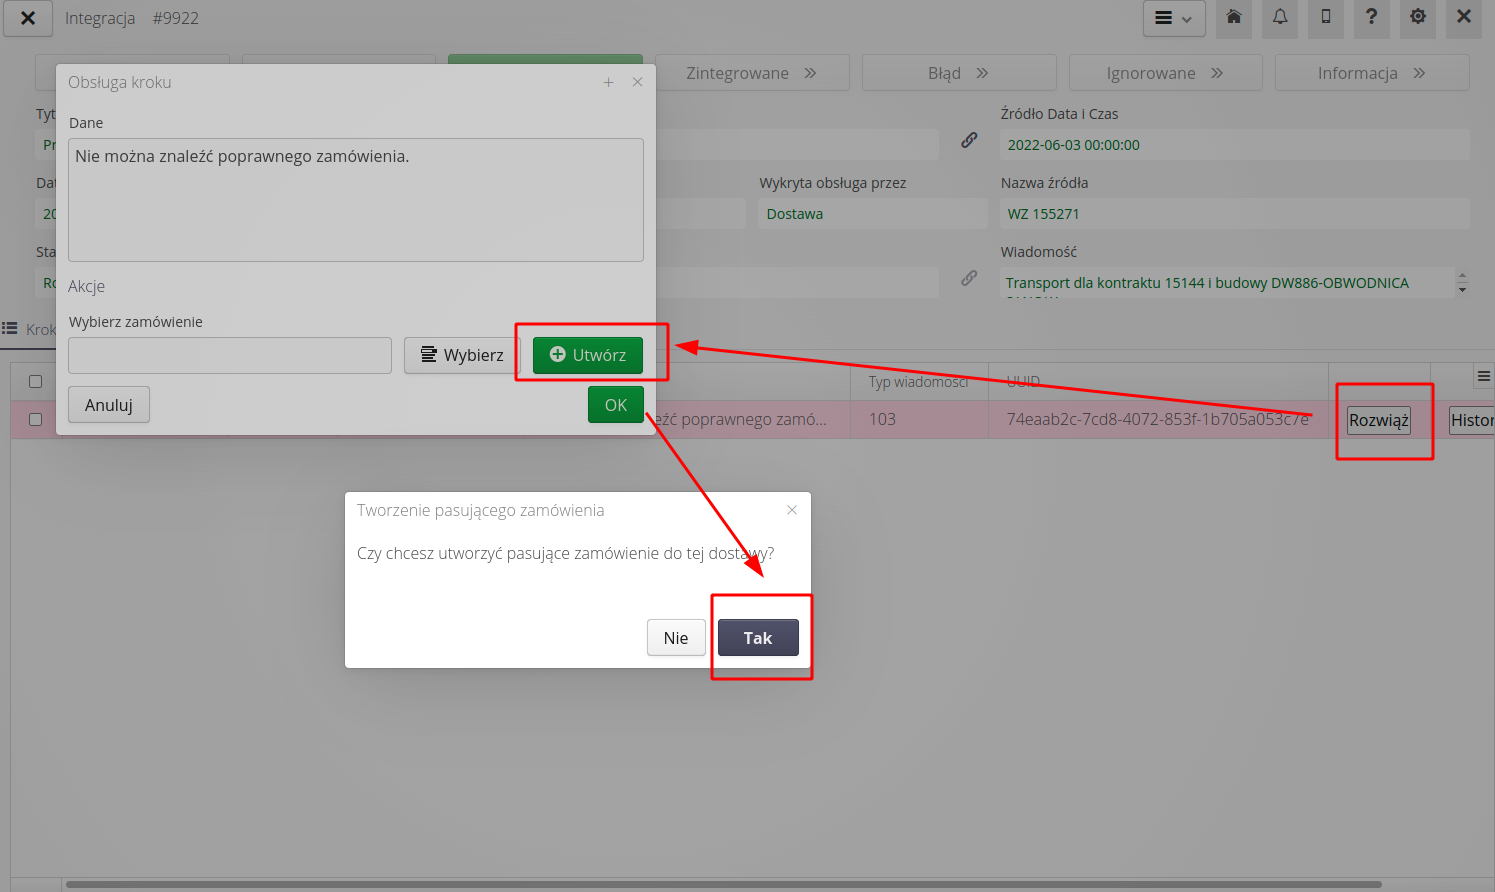Tick the checkbox in the table header
Viewport: 1495px width, 892px height.
coord(34,381)
